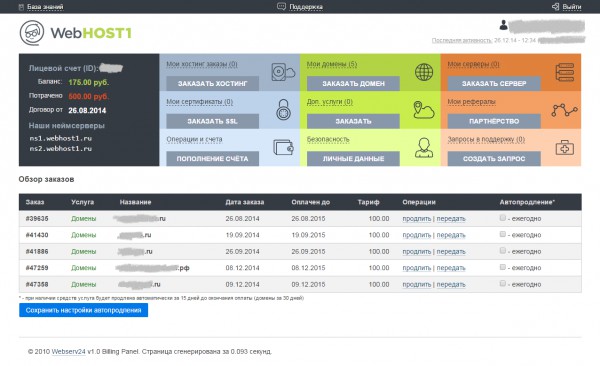The image size is (600, 366).
Task: Open Операции и счета link
Action: click(194, 139)
